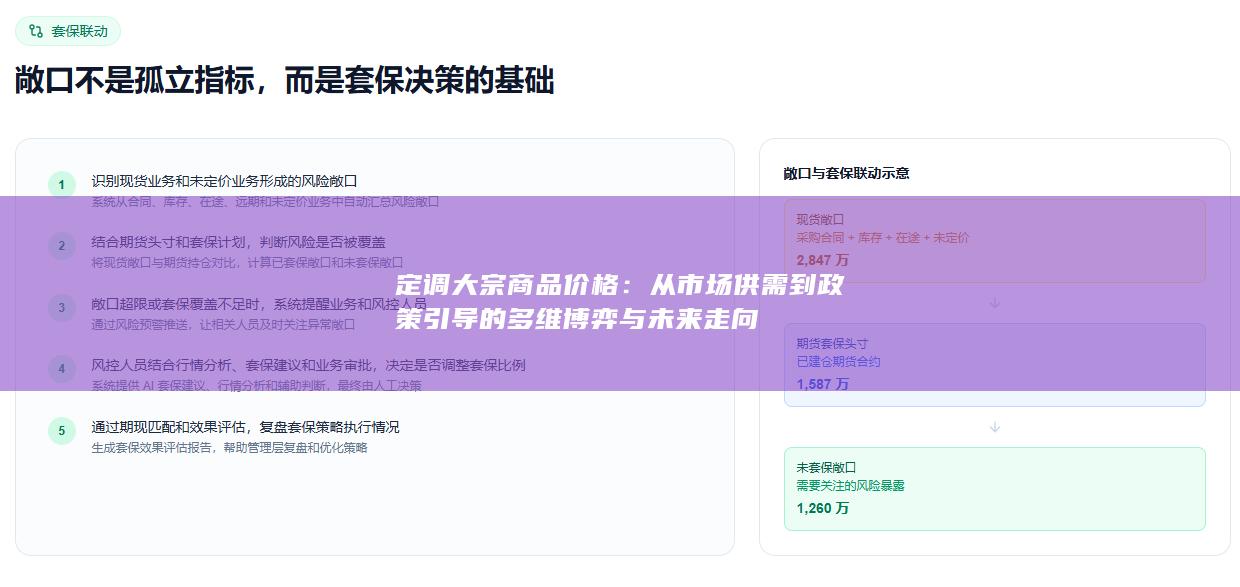Click step number 4 circle
Image resolution: width=1240 pixels, height=587 pixels.
click(x=61, y=369)
